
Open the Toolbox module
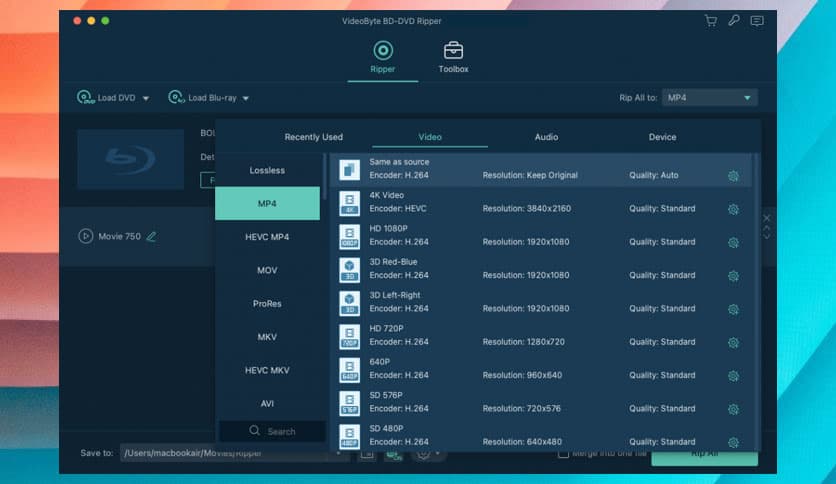tap(453, 58)
